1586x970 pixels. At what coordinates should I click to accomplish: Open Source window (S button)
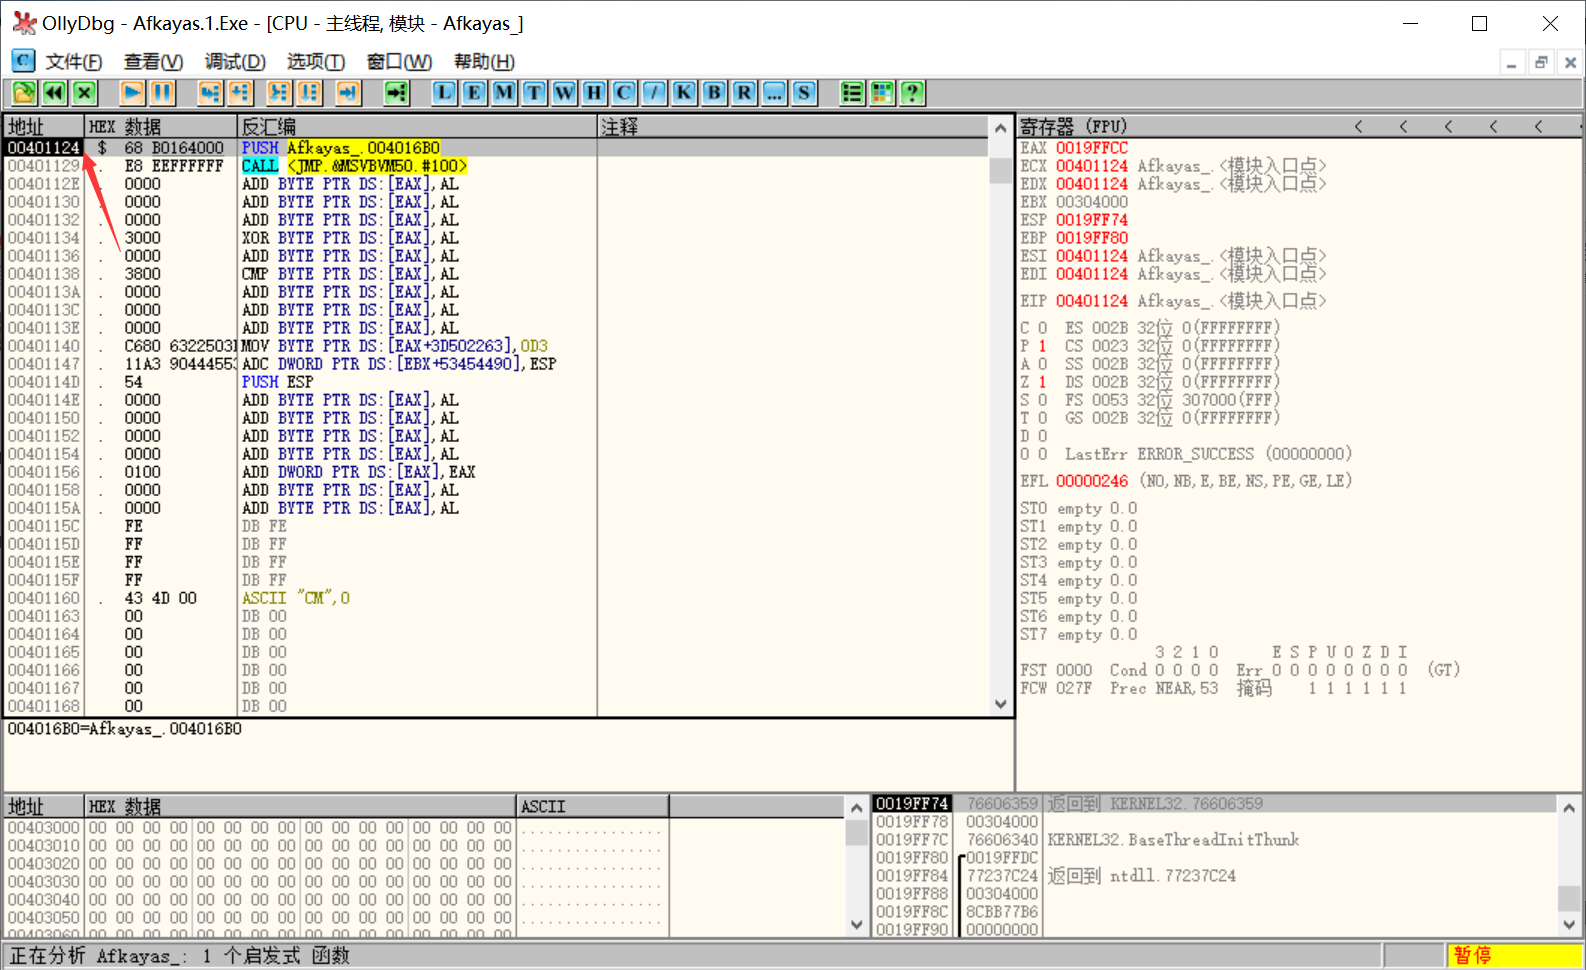pos(804,93)
